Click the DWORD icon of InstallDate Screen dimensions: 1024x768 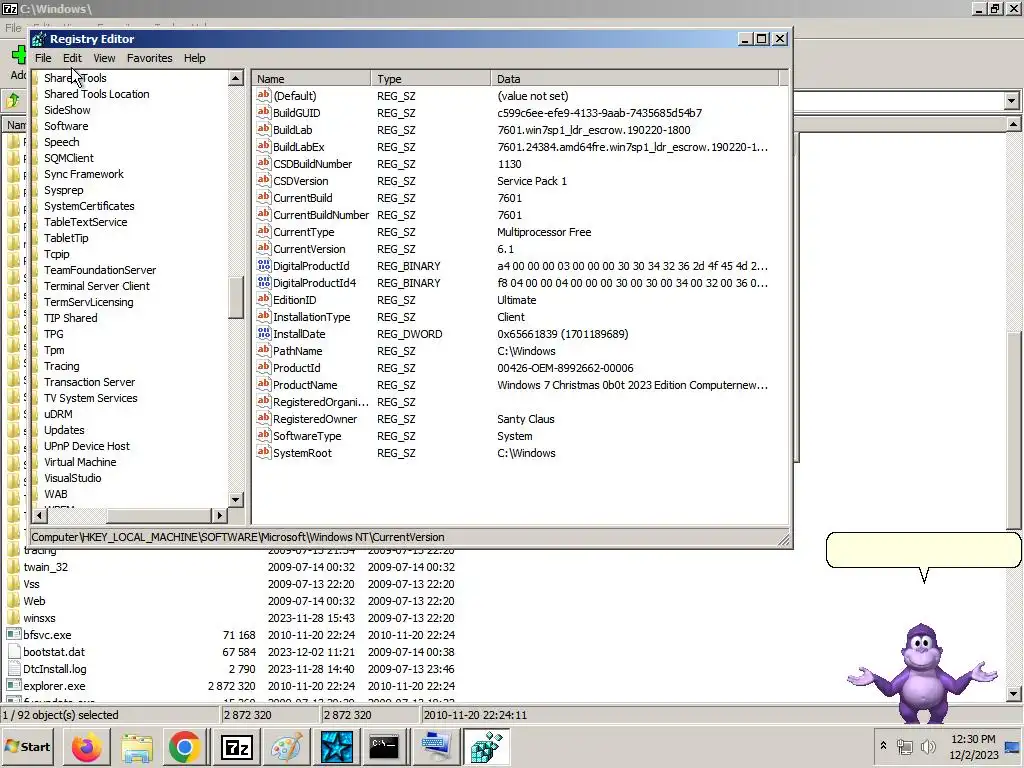(263, 333)
